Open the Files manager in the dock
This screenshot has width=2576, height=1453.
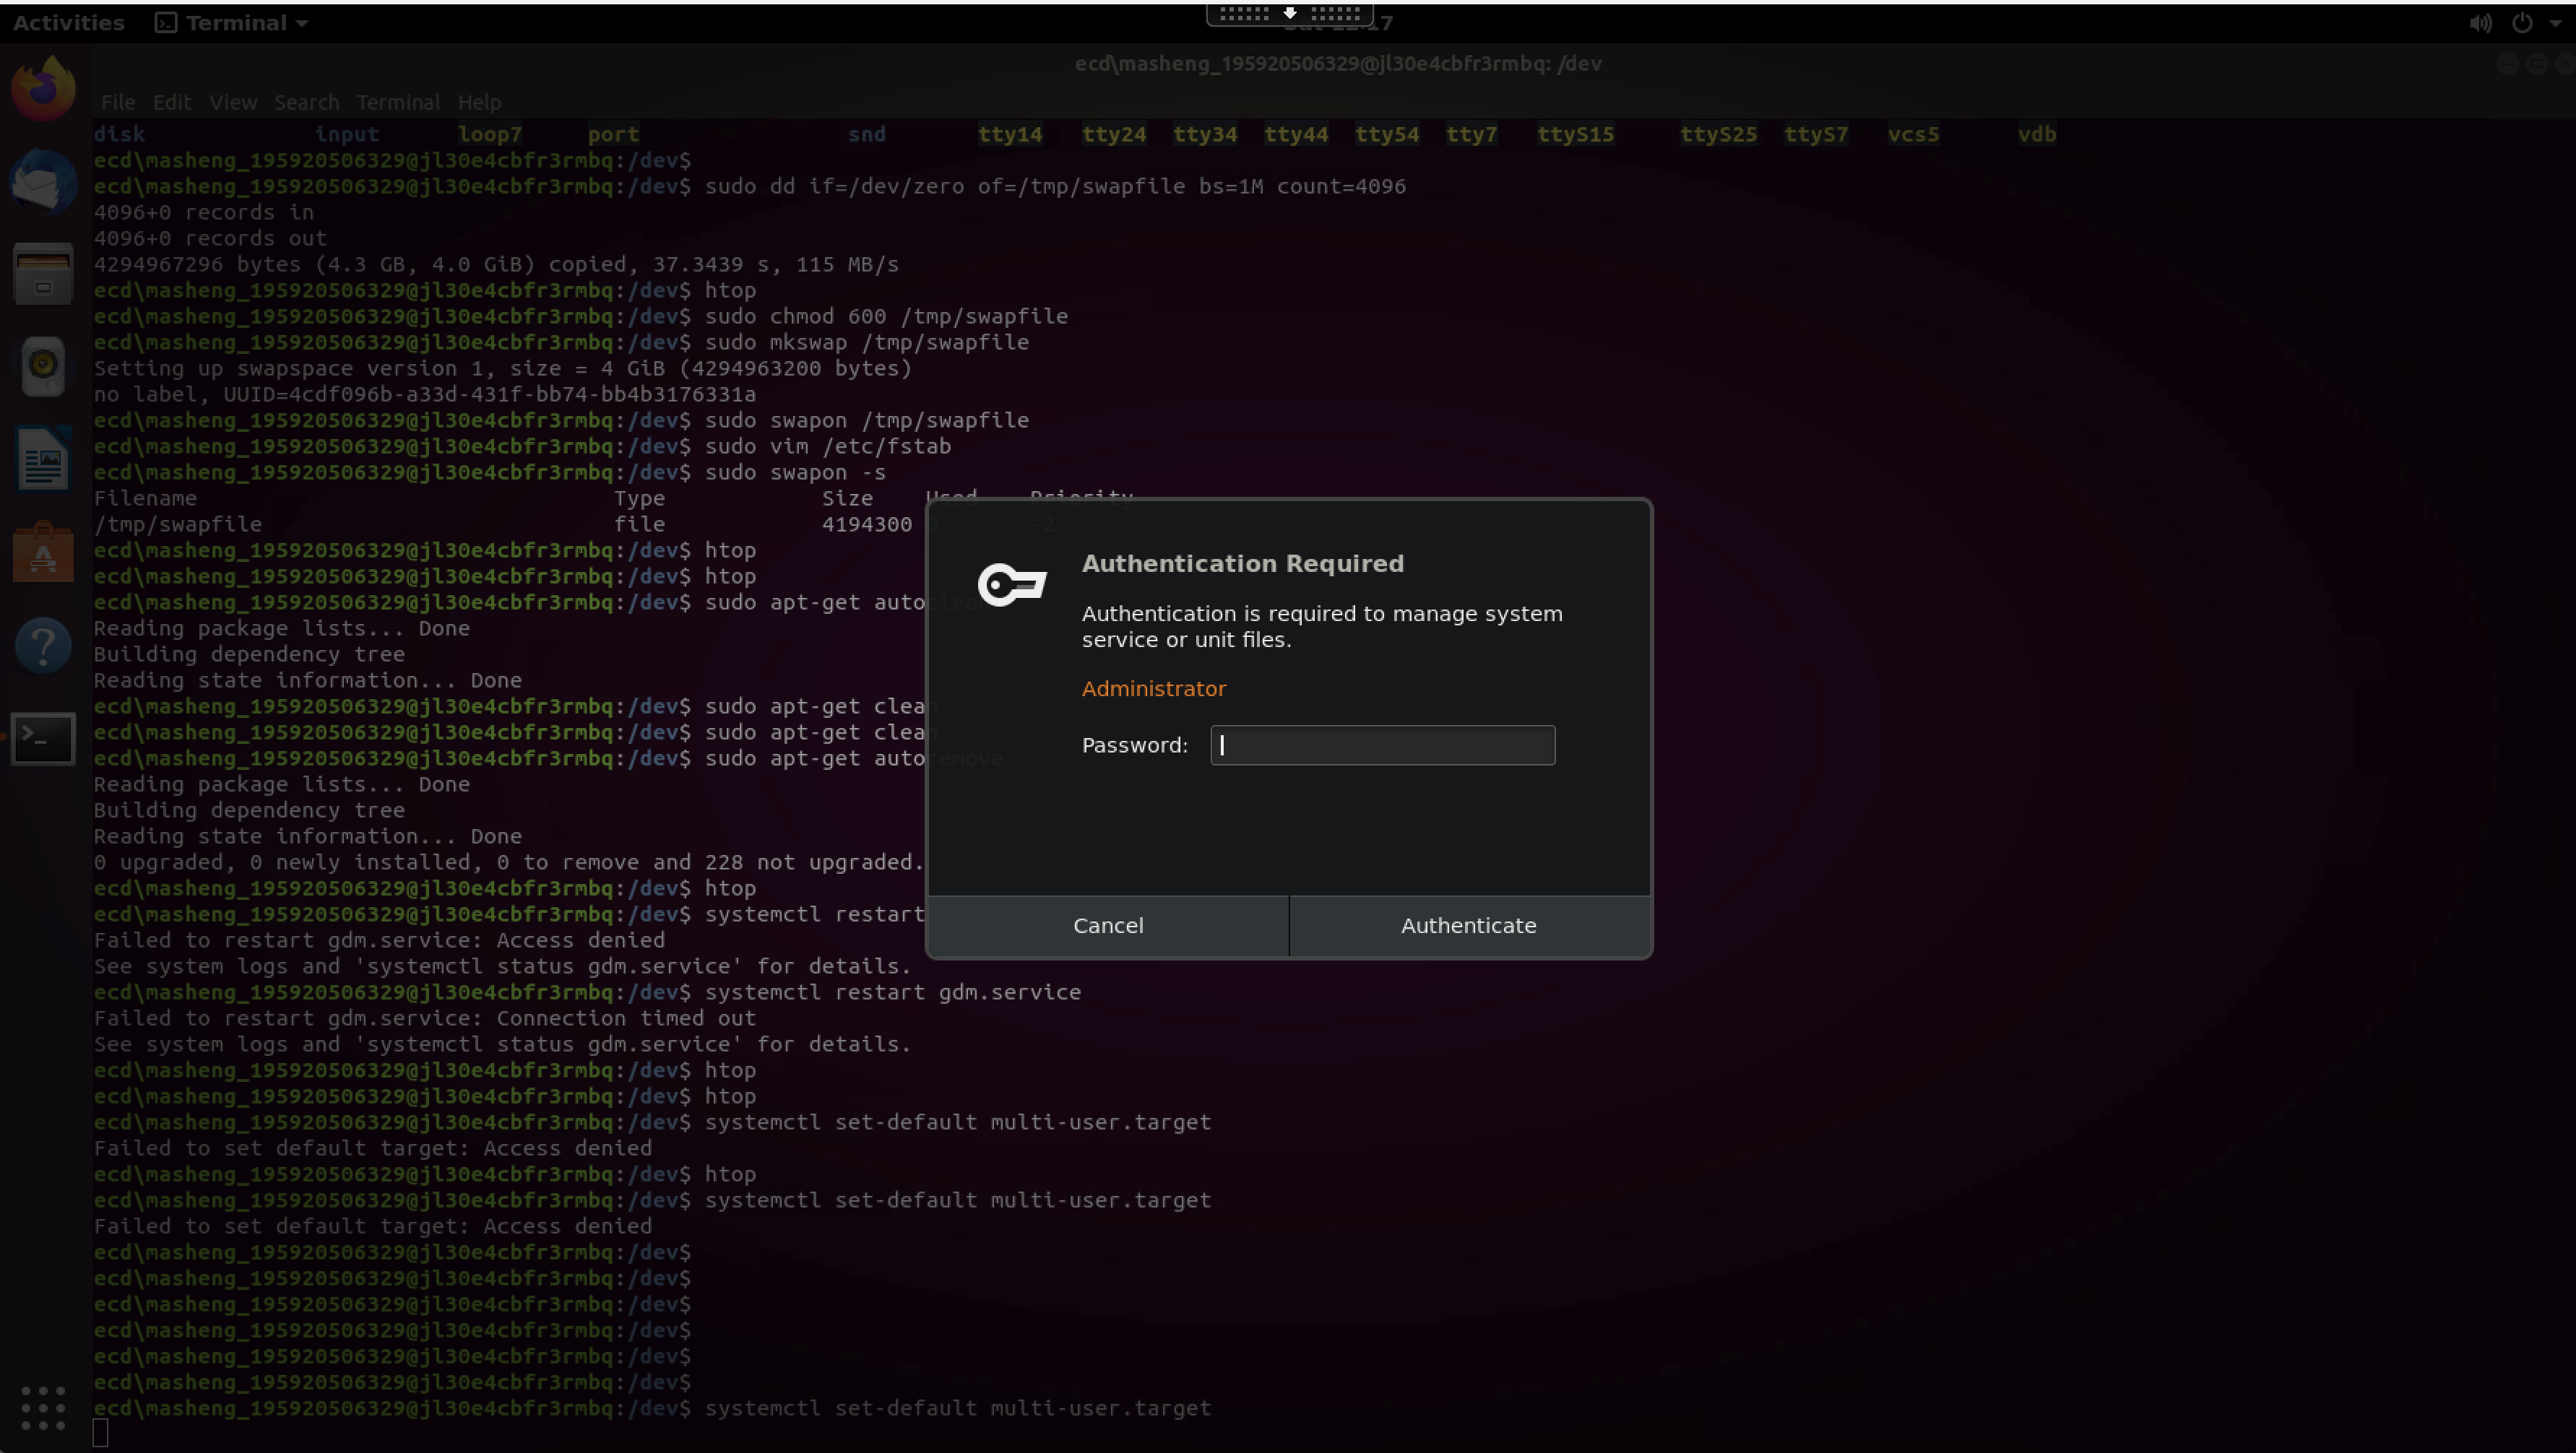click(x=43, y=274)
